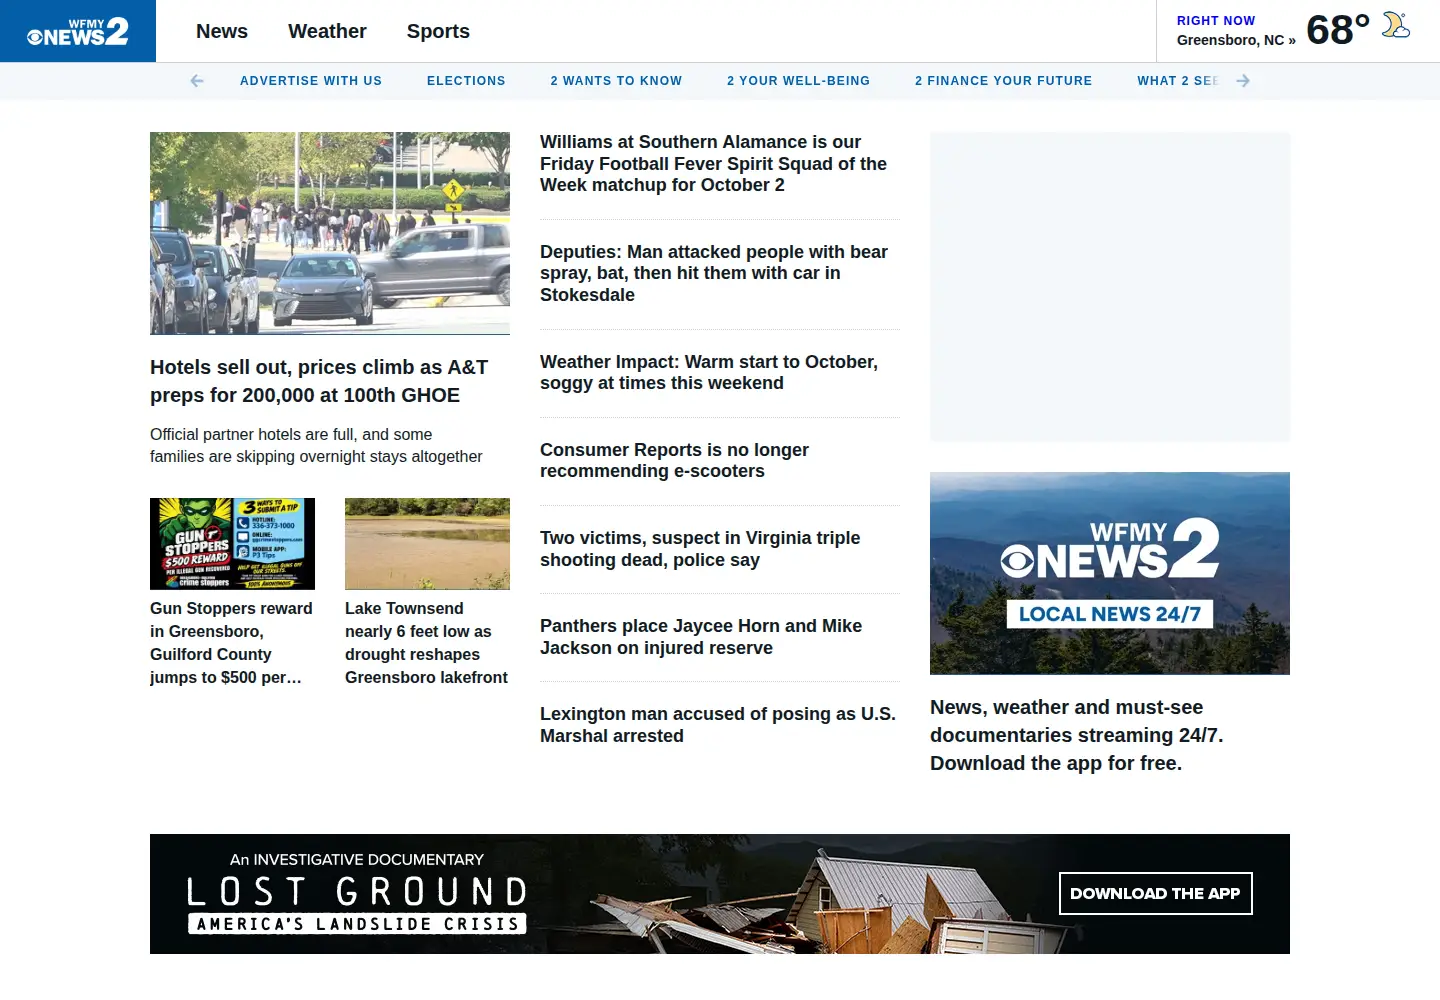Read the Gun Stoppers reward story

click(231, 643)
